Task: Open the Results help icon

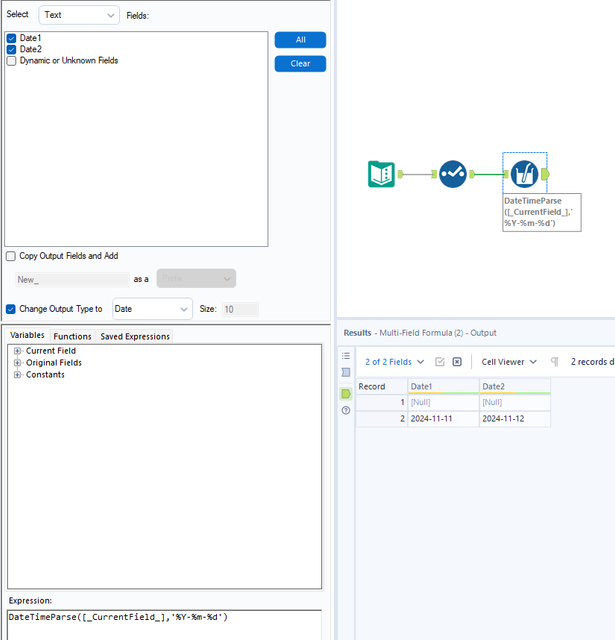Action: pos(346,410)
